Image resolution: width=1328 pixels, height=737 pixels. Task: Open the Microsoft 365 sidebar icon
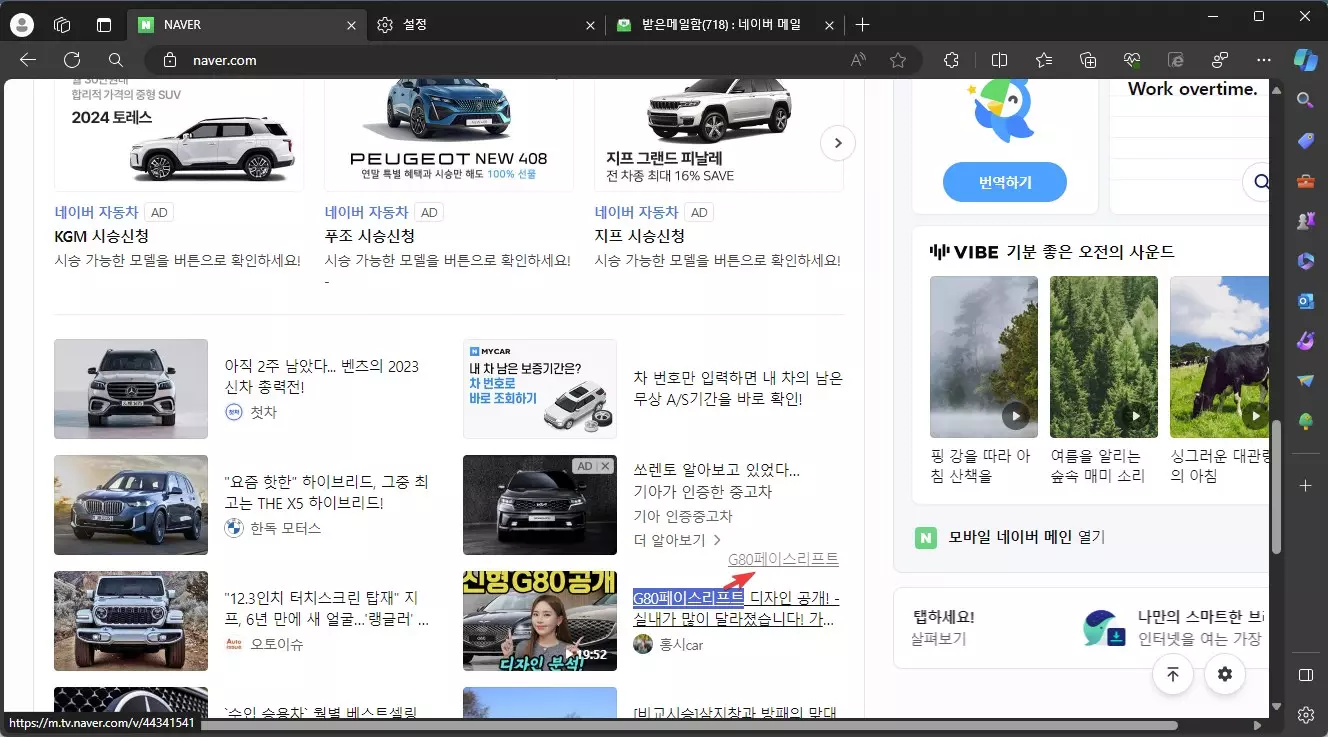pos(1306,261)
